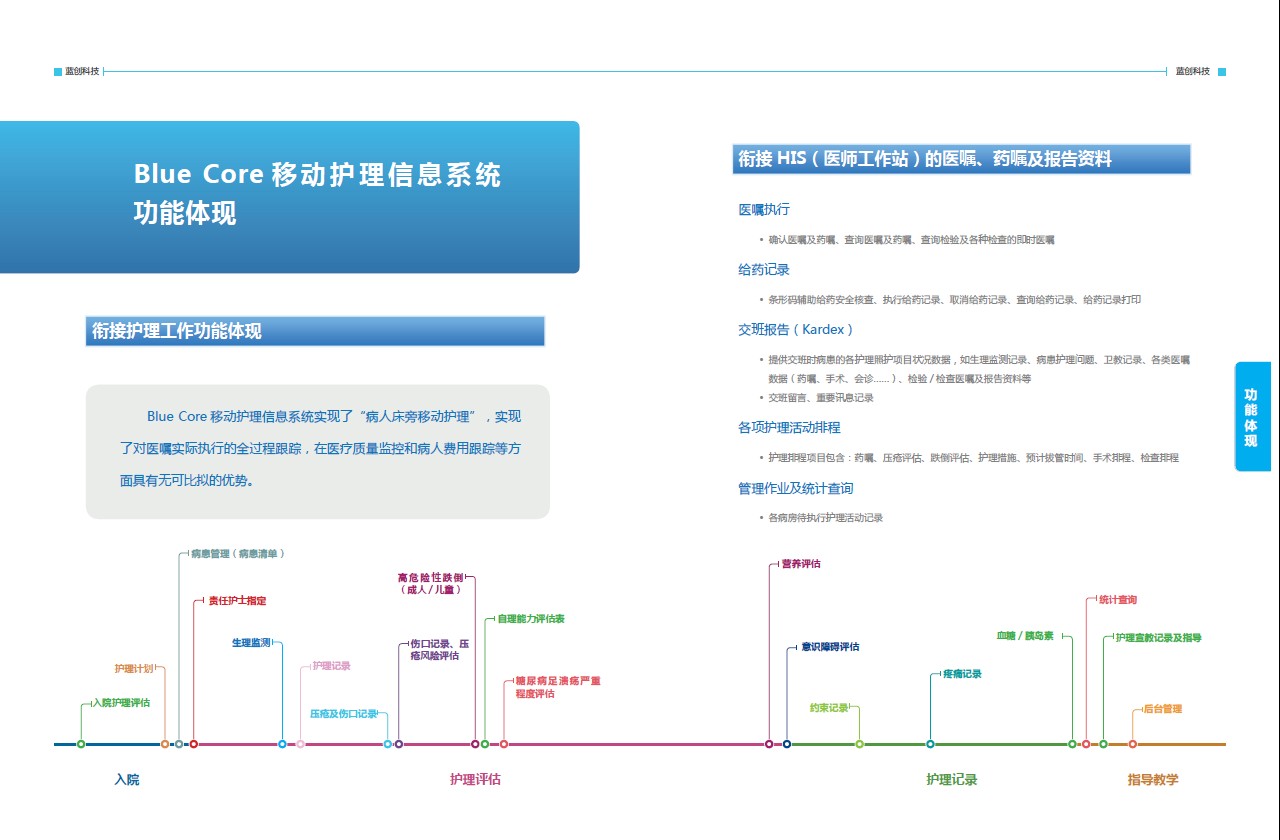
Task: Click the 糖尿病足溃疡严重程度评估 label
Action: 557,687
